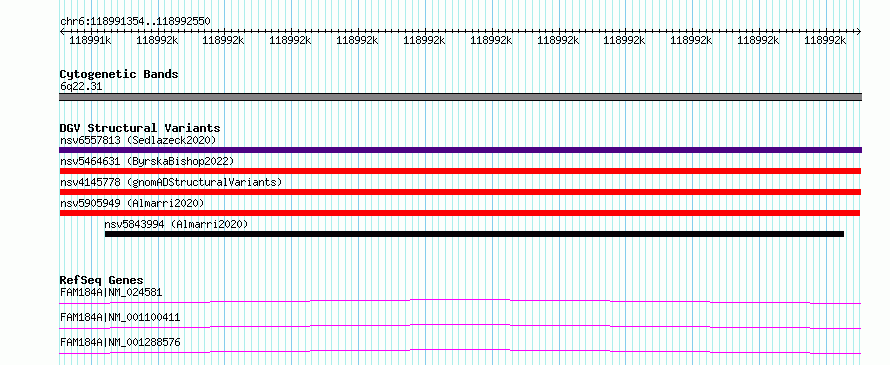Image resolution: width=890 pixels, height=365 pixels.
Task: Click the purple nsv6557813 variant bar
Action: point(460,150)
